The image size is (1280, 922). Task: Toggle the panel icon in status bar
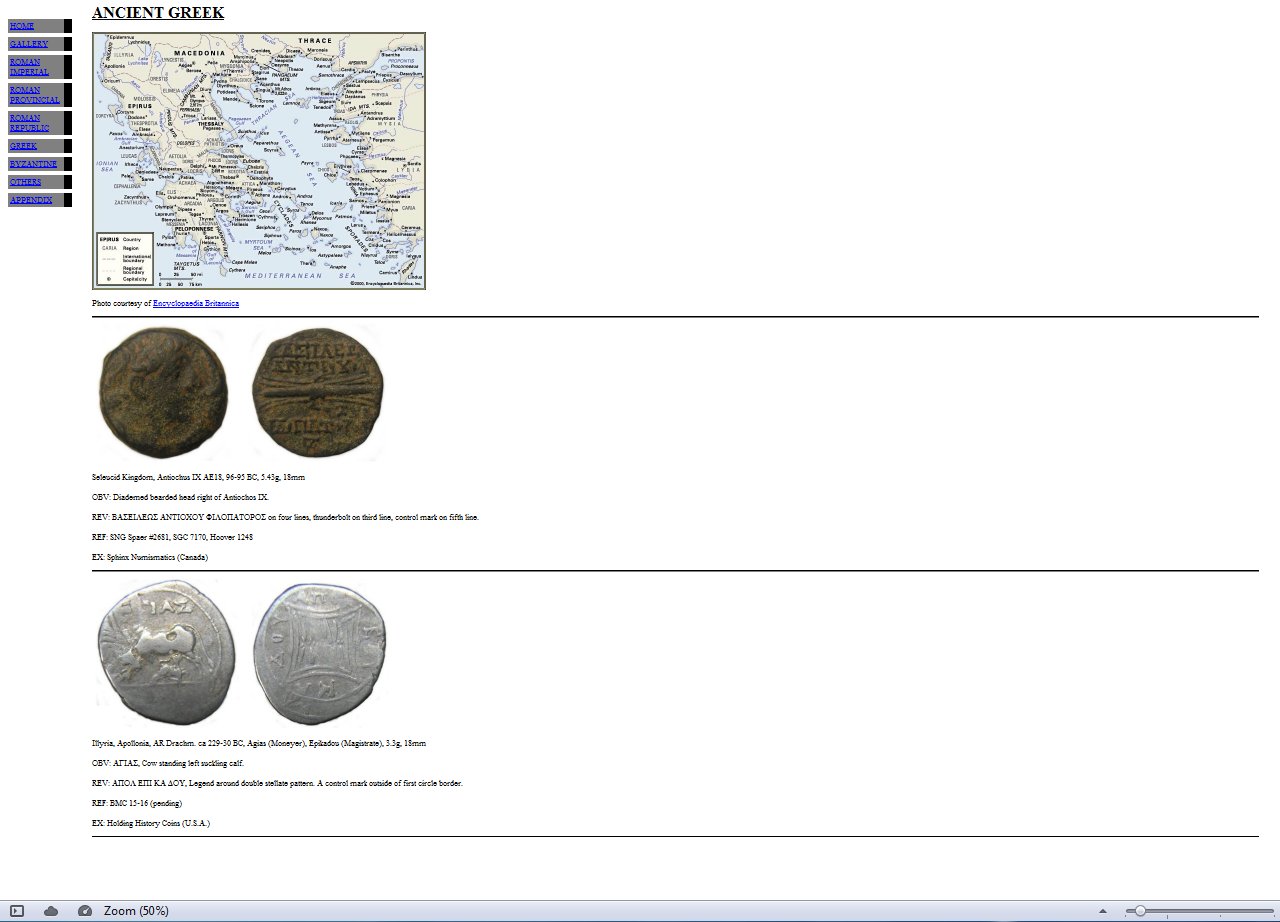click(x=17, y=911)
